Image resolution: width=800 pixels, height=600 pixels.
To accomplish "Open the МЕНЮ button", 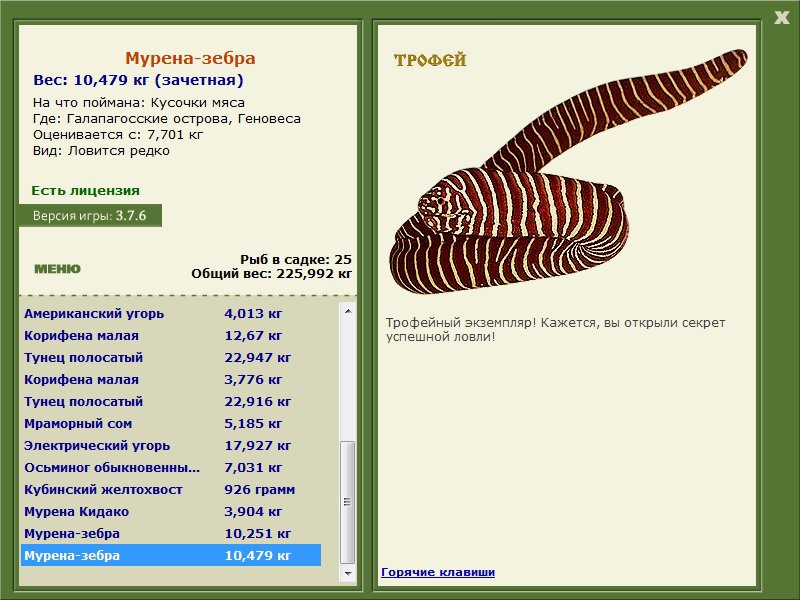I will click(57, 269).
